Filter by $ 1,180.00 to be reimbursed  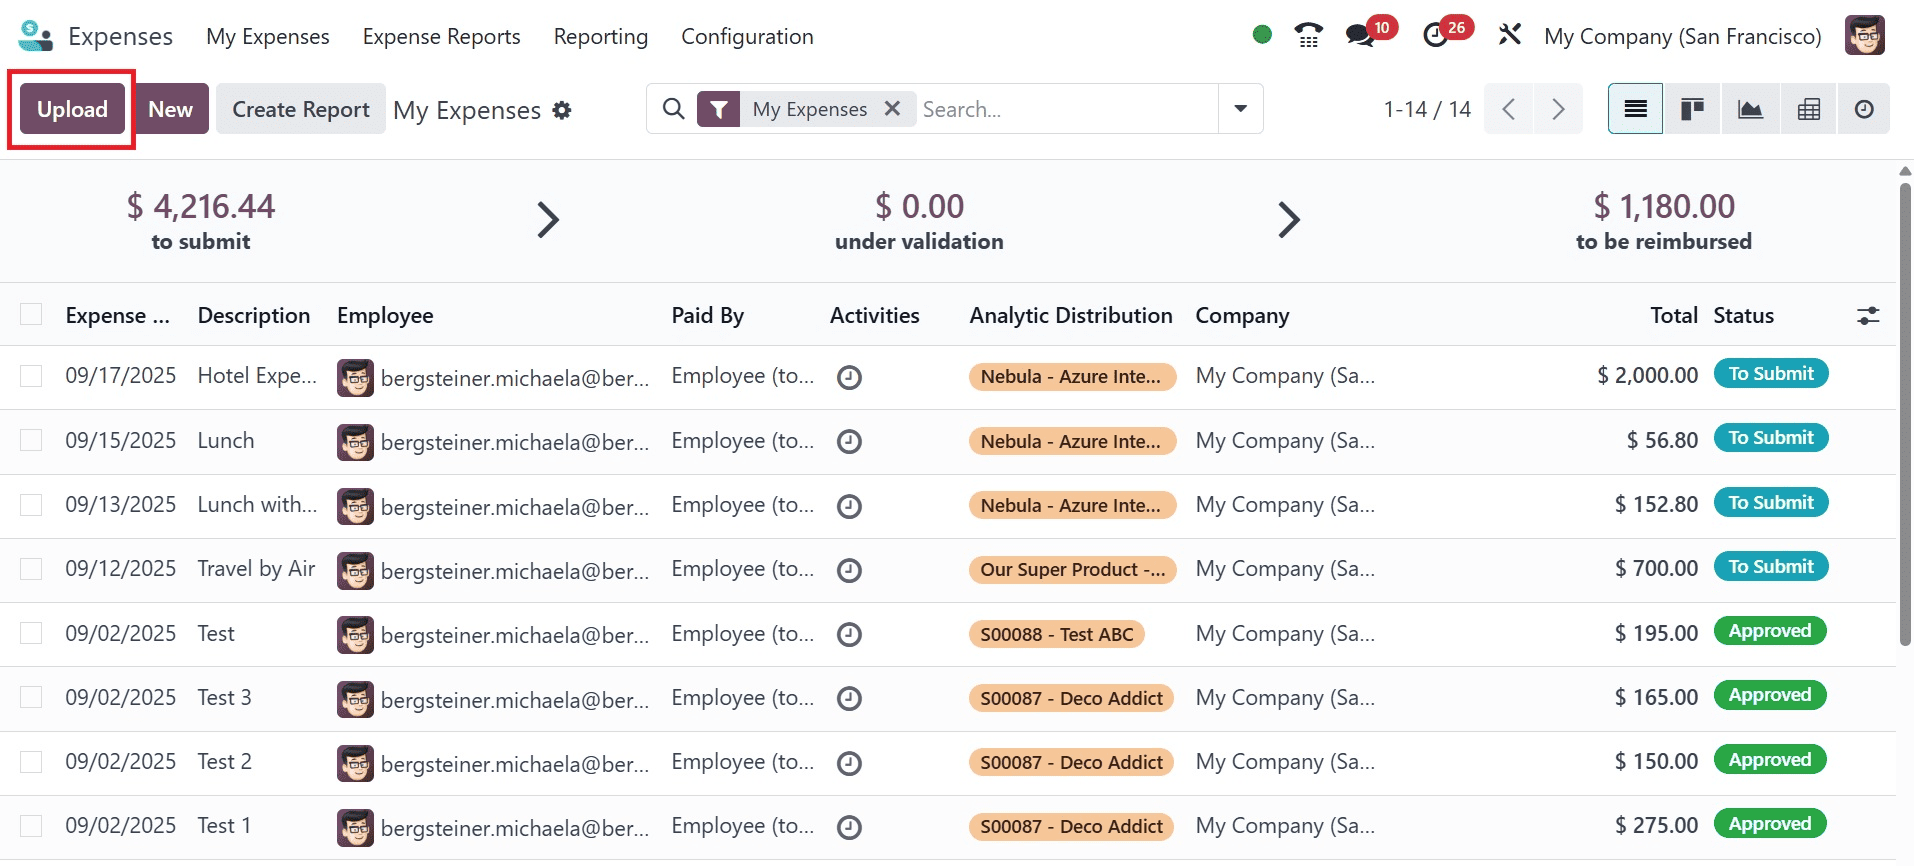[x=1663, y=221]
